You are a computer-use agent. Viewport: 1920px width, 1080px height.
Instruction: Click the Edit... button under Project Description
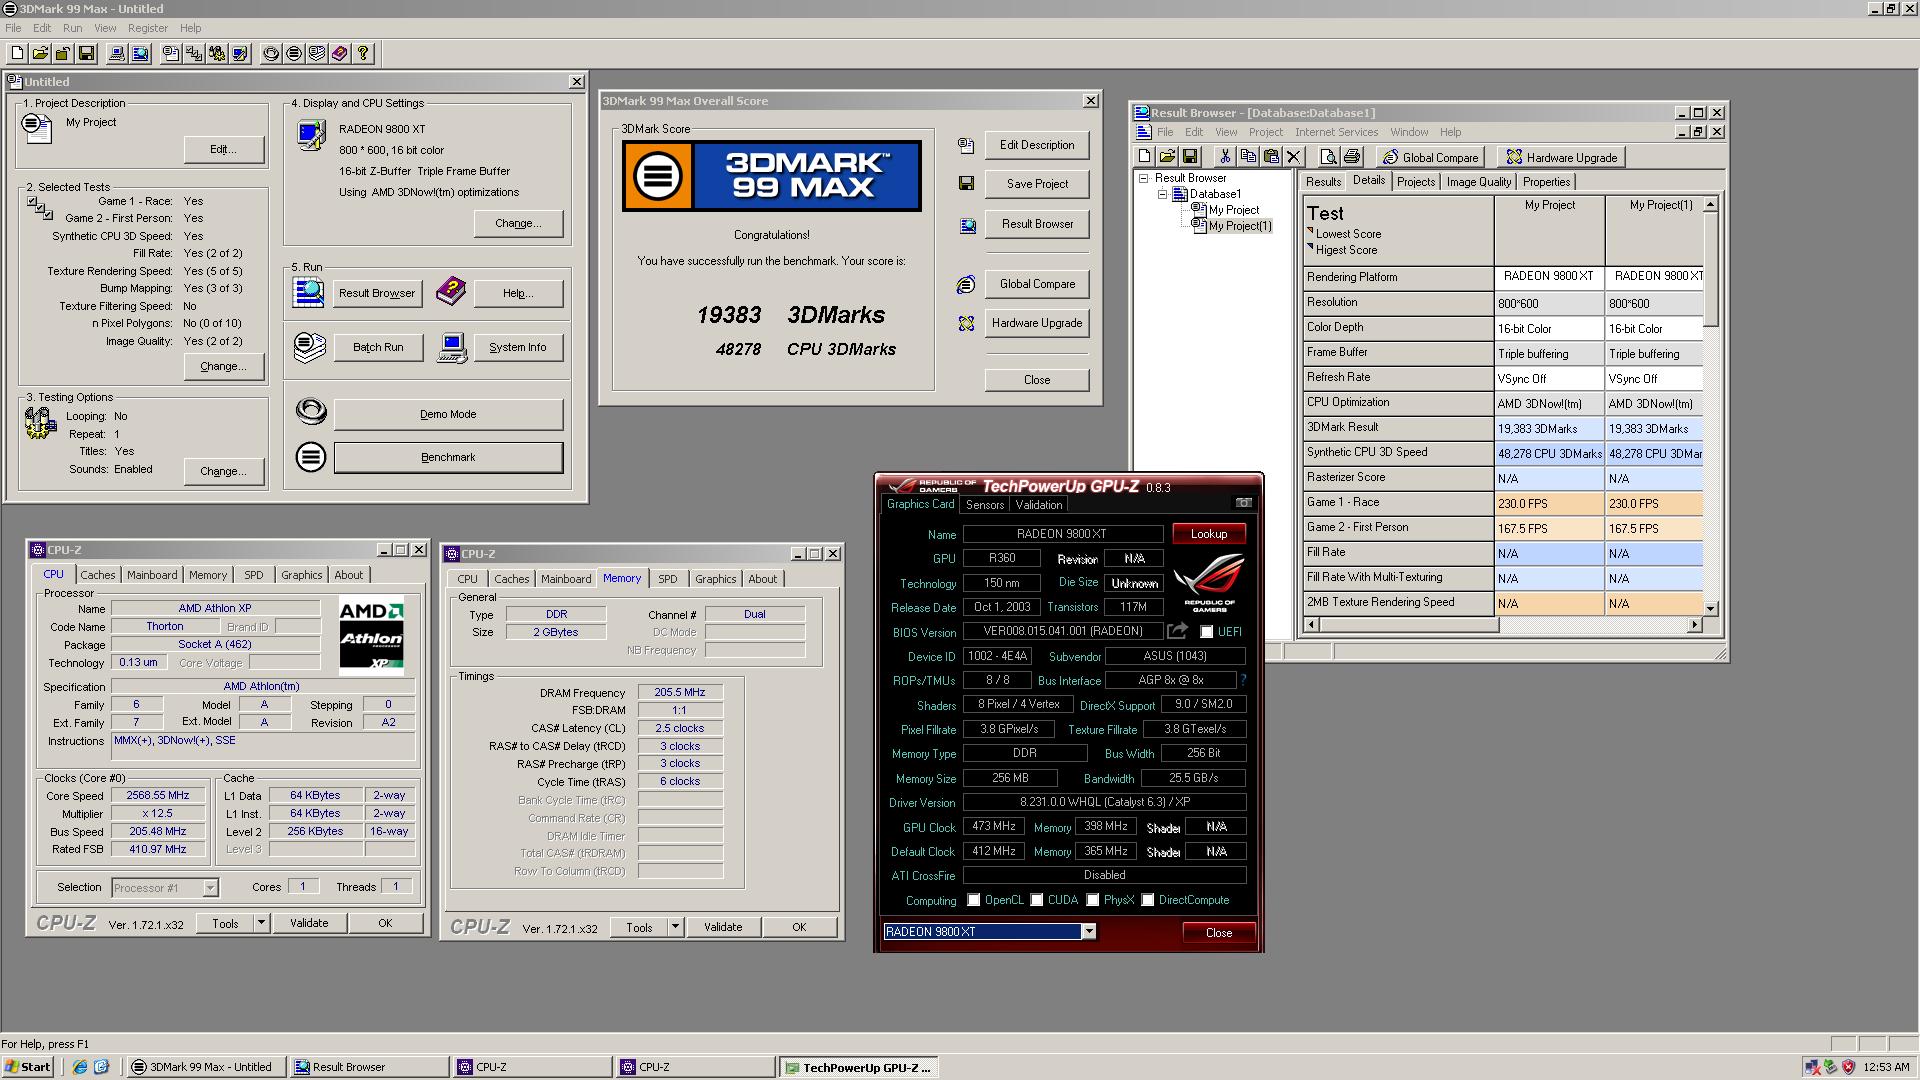pyautogui.click(x=224, y=149)
